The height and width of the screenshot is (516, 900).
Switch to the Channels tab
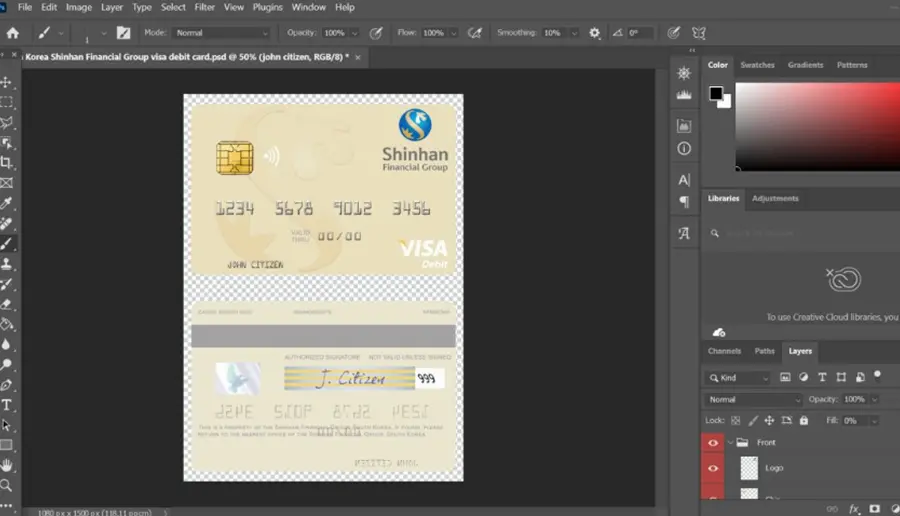tap(724, 351)
